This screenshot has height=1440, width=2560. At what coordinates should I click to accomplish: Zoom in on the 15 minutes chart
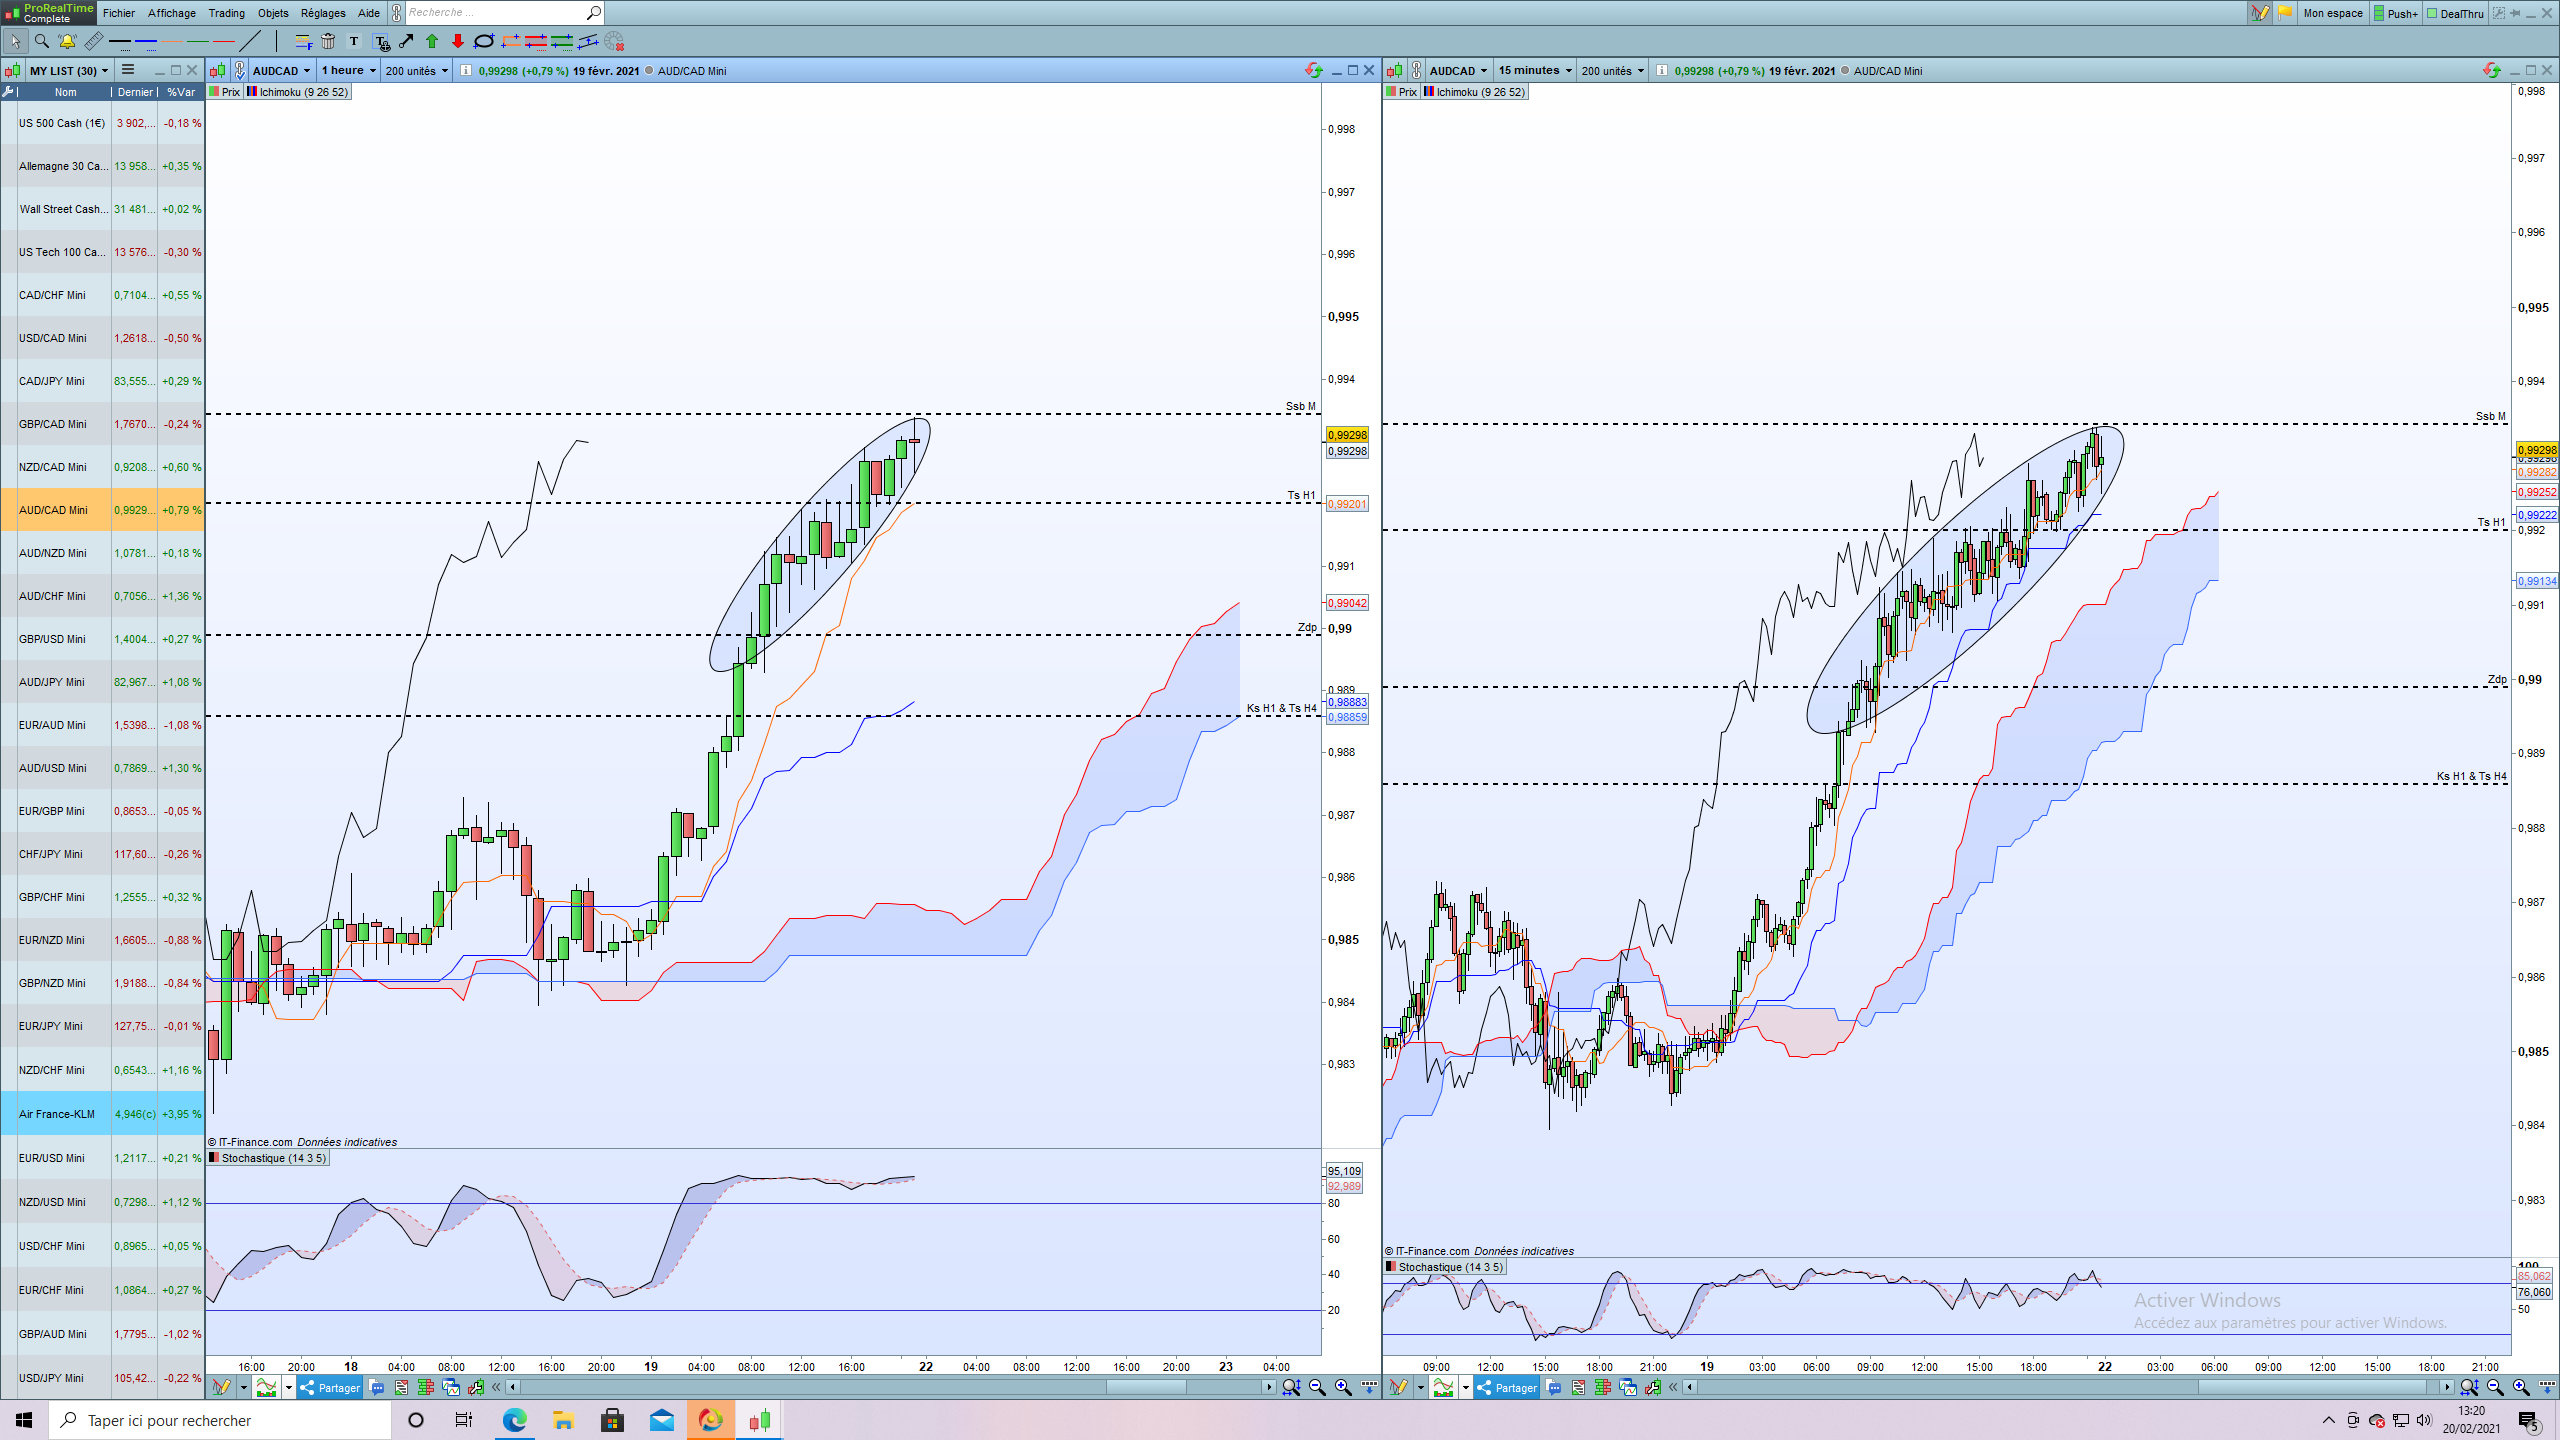pyautogui.click(x=2521, y=1387)
